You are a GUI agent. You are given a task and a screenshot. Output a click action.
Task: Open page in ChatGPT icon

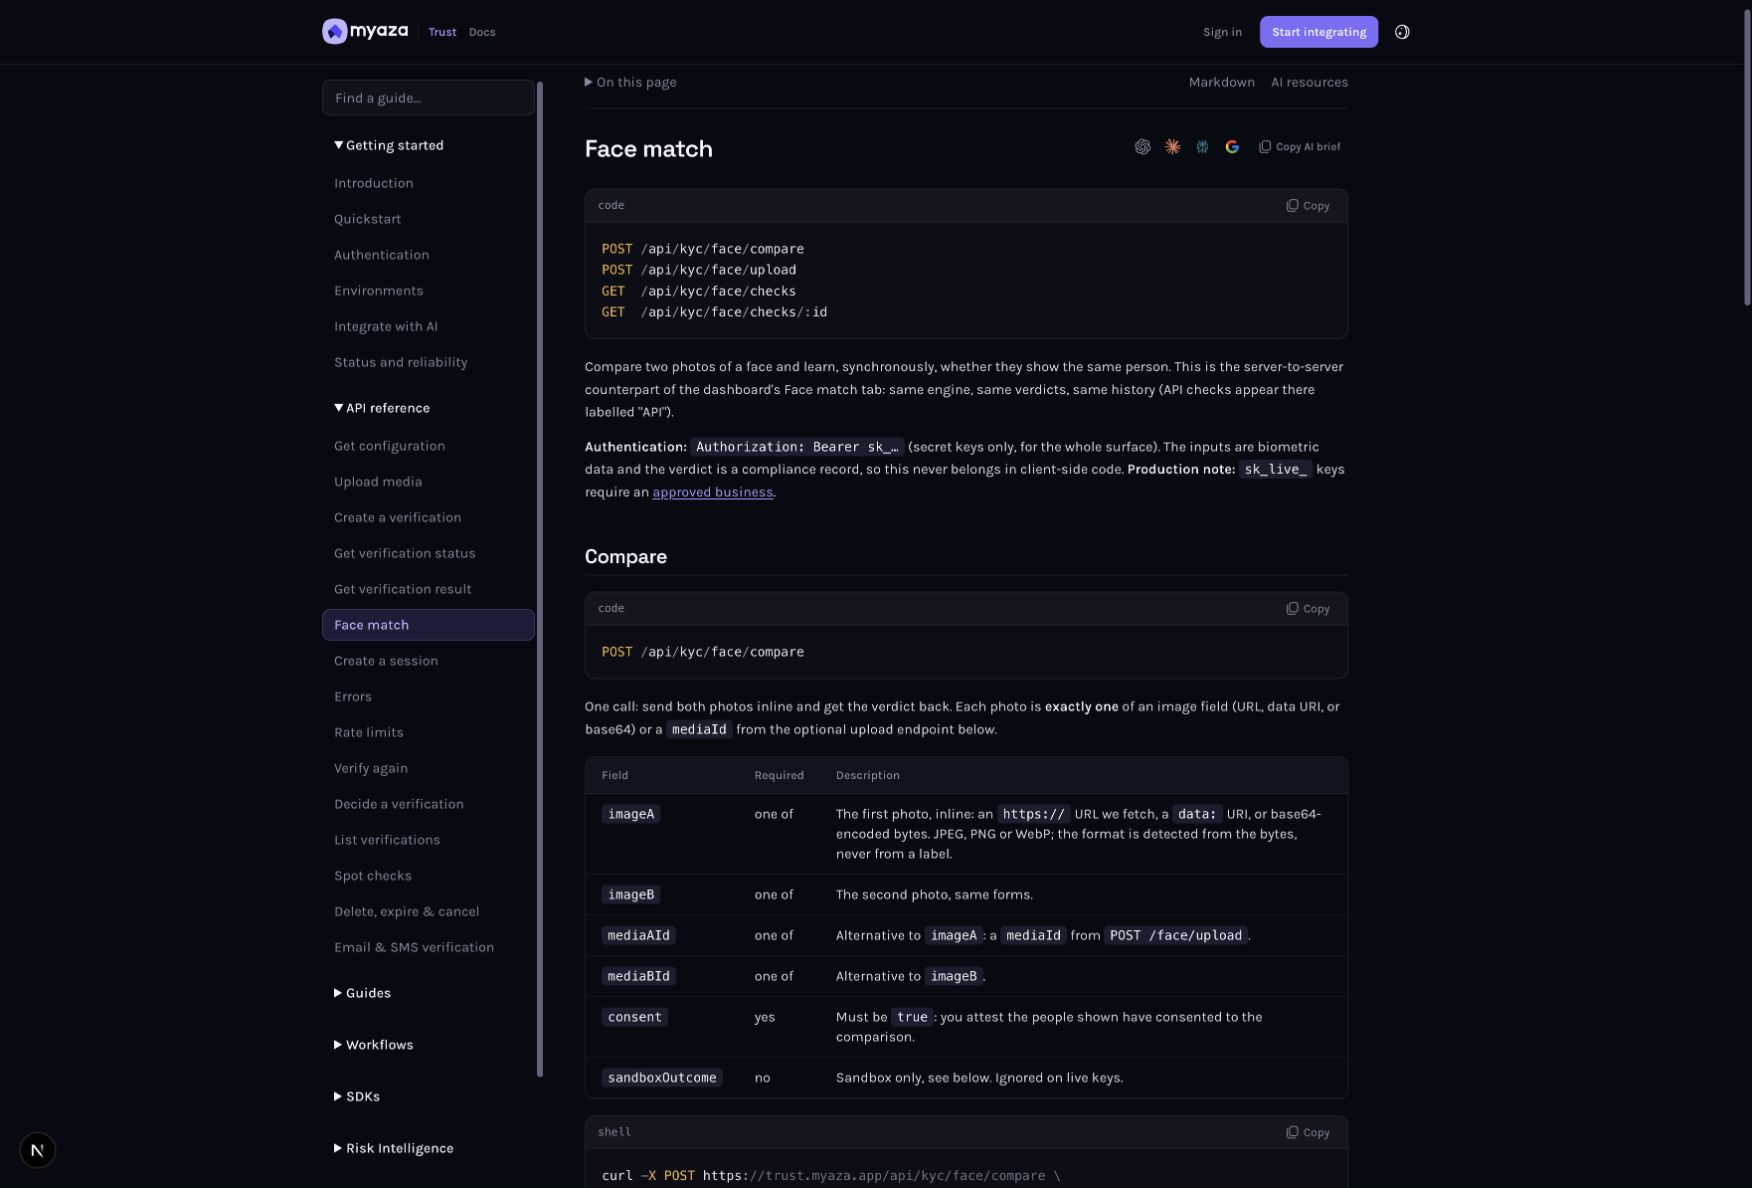pos(1142,147)
